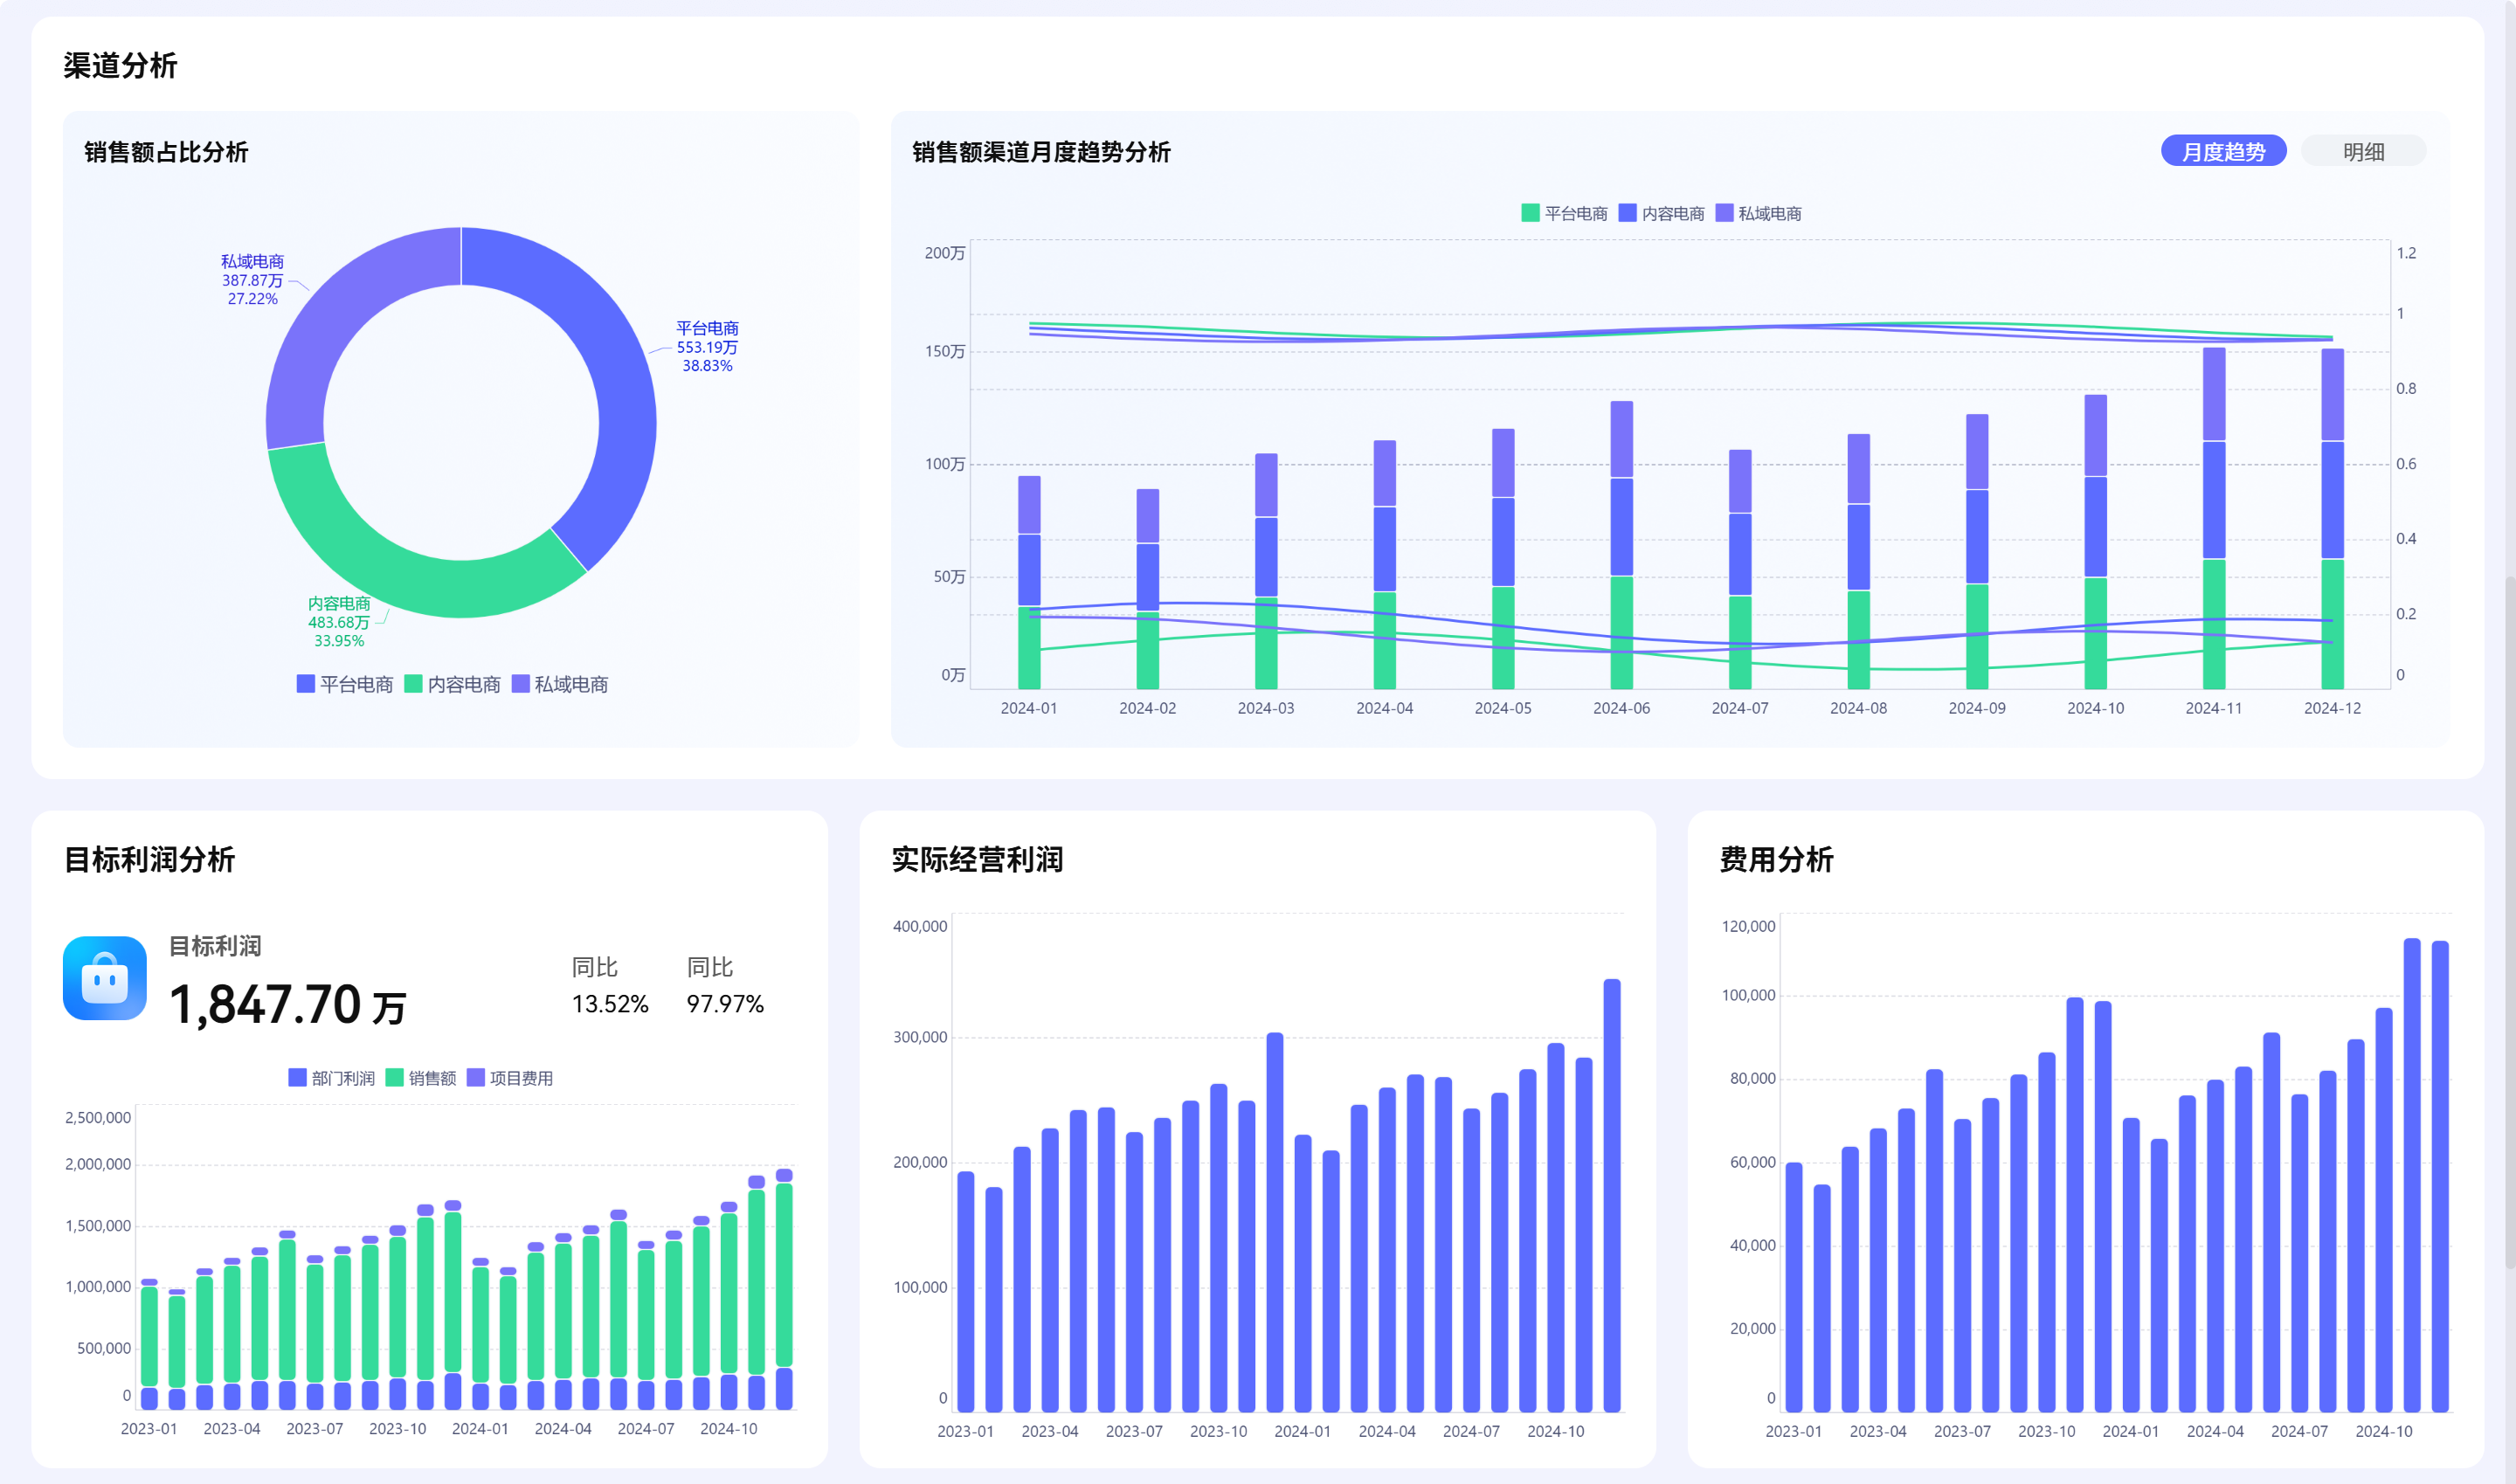Screen dimensions: 2516x1484
Task: Click the 2024-11 stacked bar in monthly trend chart
Action: click(x=2214, y=518)
